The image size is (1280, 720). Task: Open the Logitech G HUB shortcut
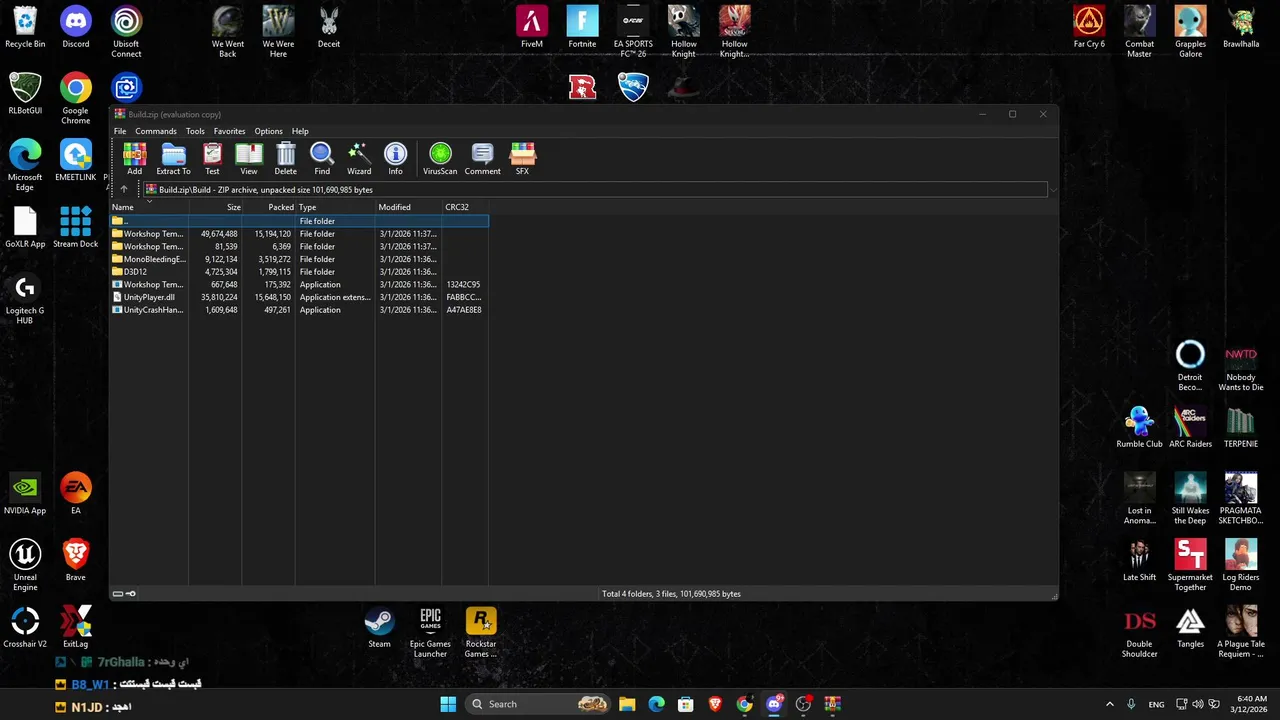point(25,299)
